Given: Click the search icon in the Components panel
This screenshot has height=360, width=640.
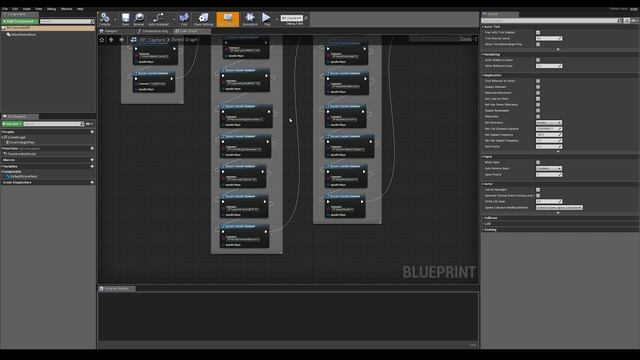Looking at the screenshot, I should [93, 21].
